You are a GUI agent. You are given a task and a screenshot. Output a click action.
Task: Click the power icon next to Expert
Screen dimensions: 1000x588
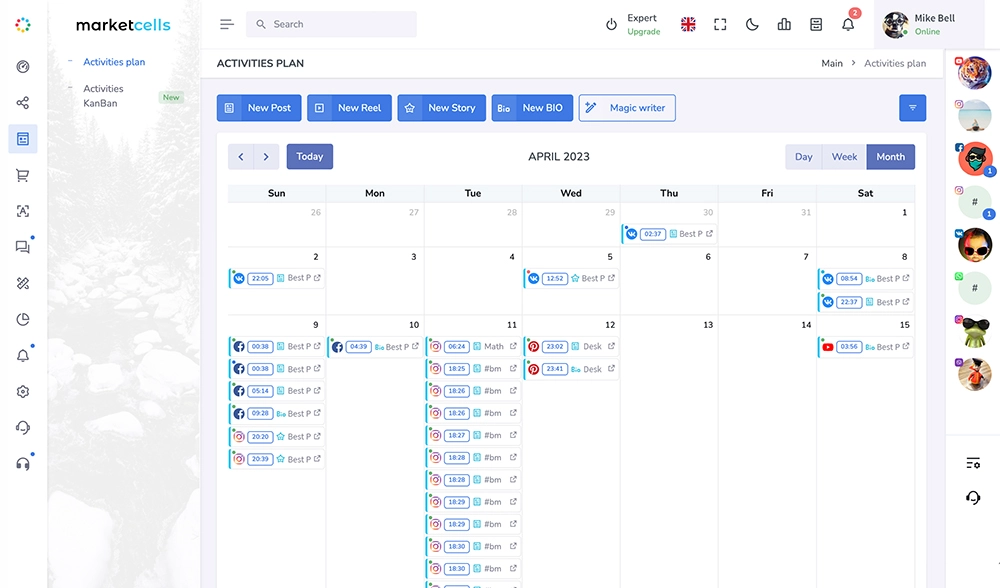[611, 24]
